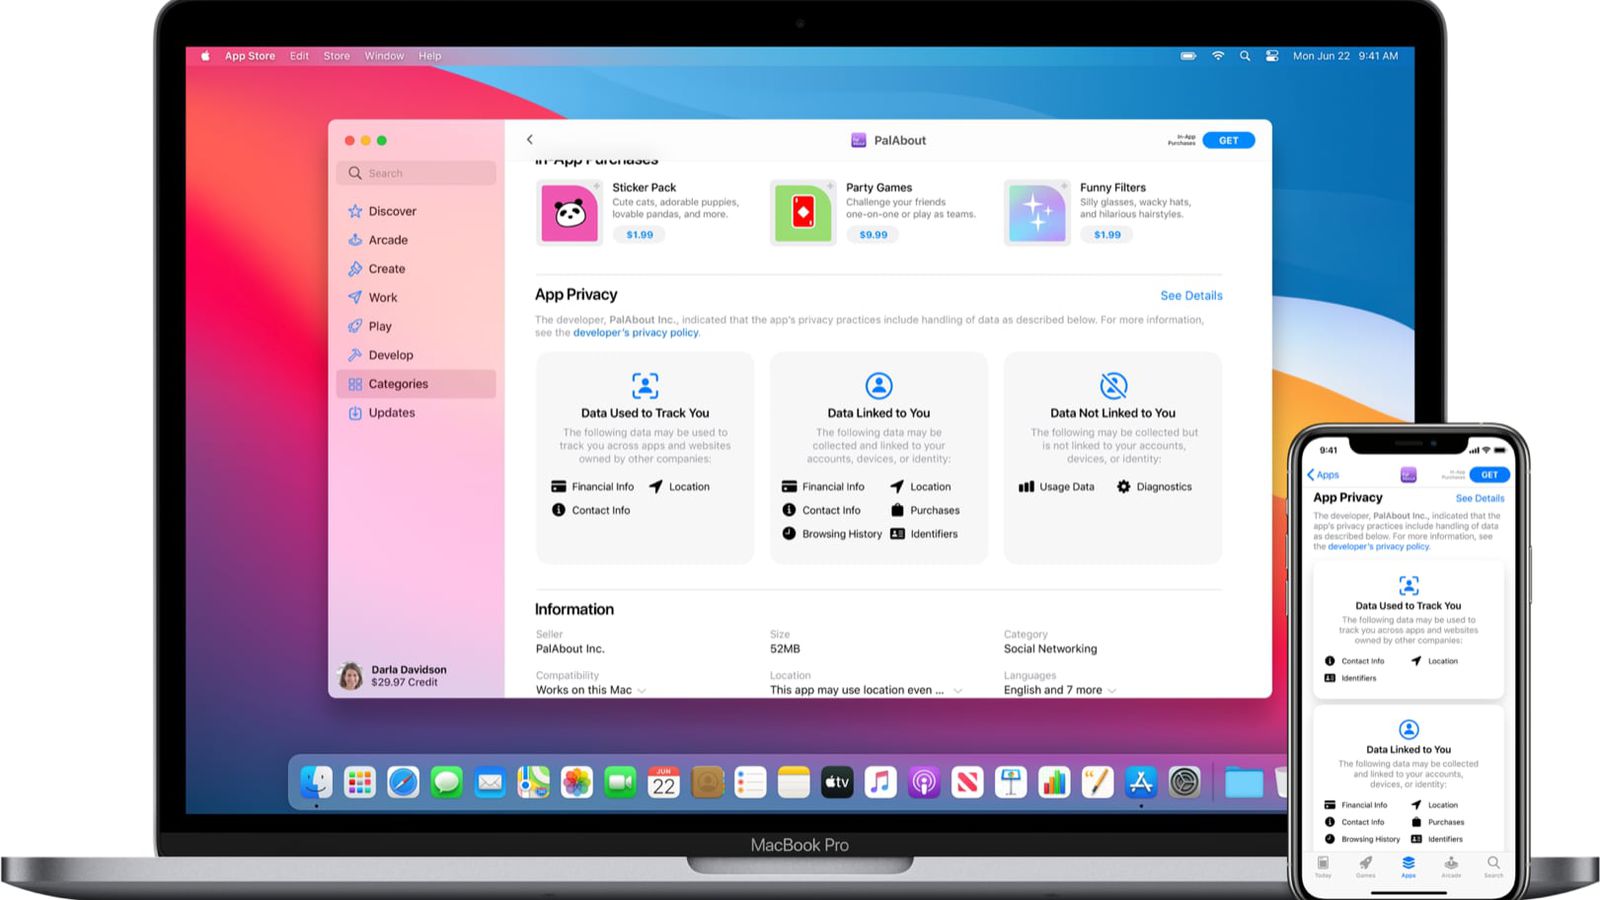Open Updates in the sidebar
The height and width of the screenshot is (900, 1600).
(x=416, y=413)
